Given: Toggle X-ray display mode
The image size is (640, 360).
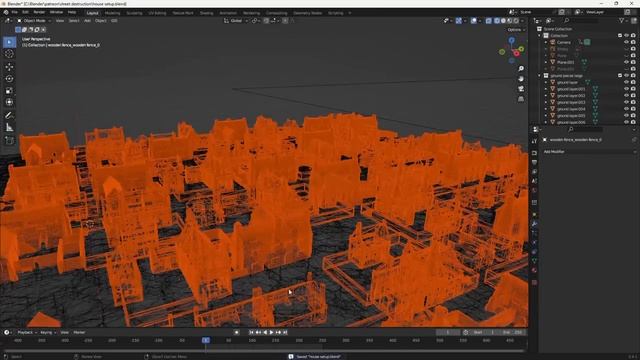Looking at the screenshot, I should click(489, 20).
